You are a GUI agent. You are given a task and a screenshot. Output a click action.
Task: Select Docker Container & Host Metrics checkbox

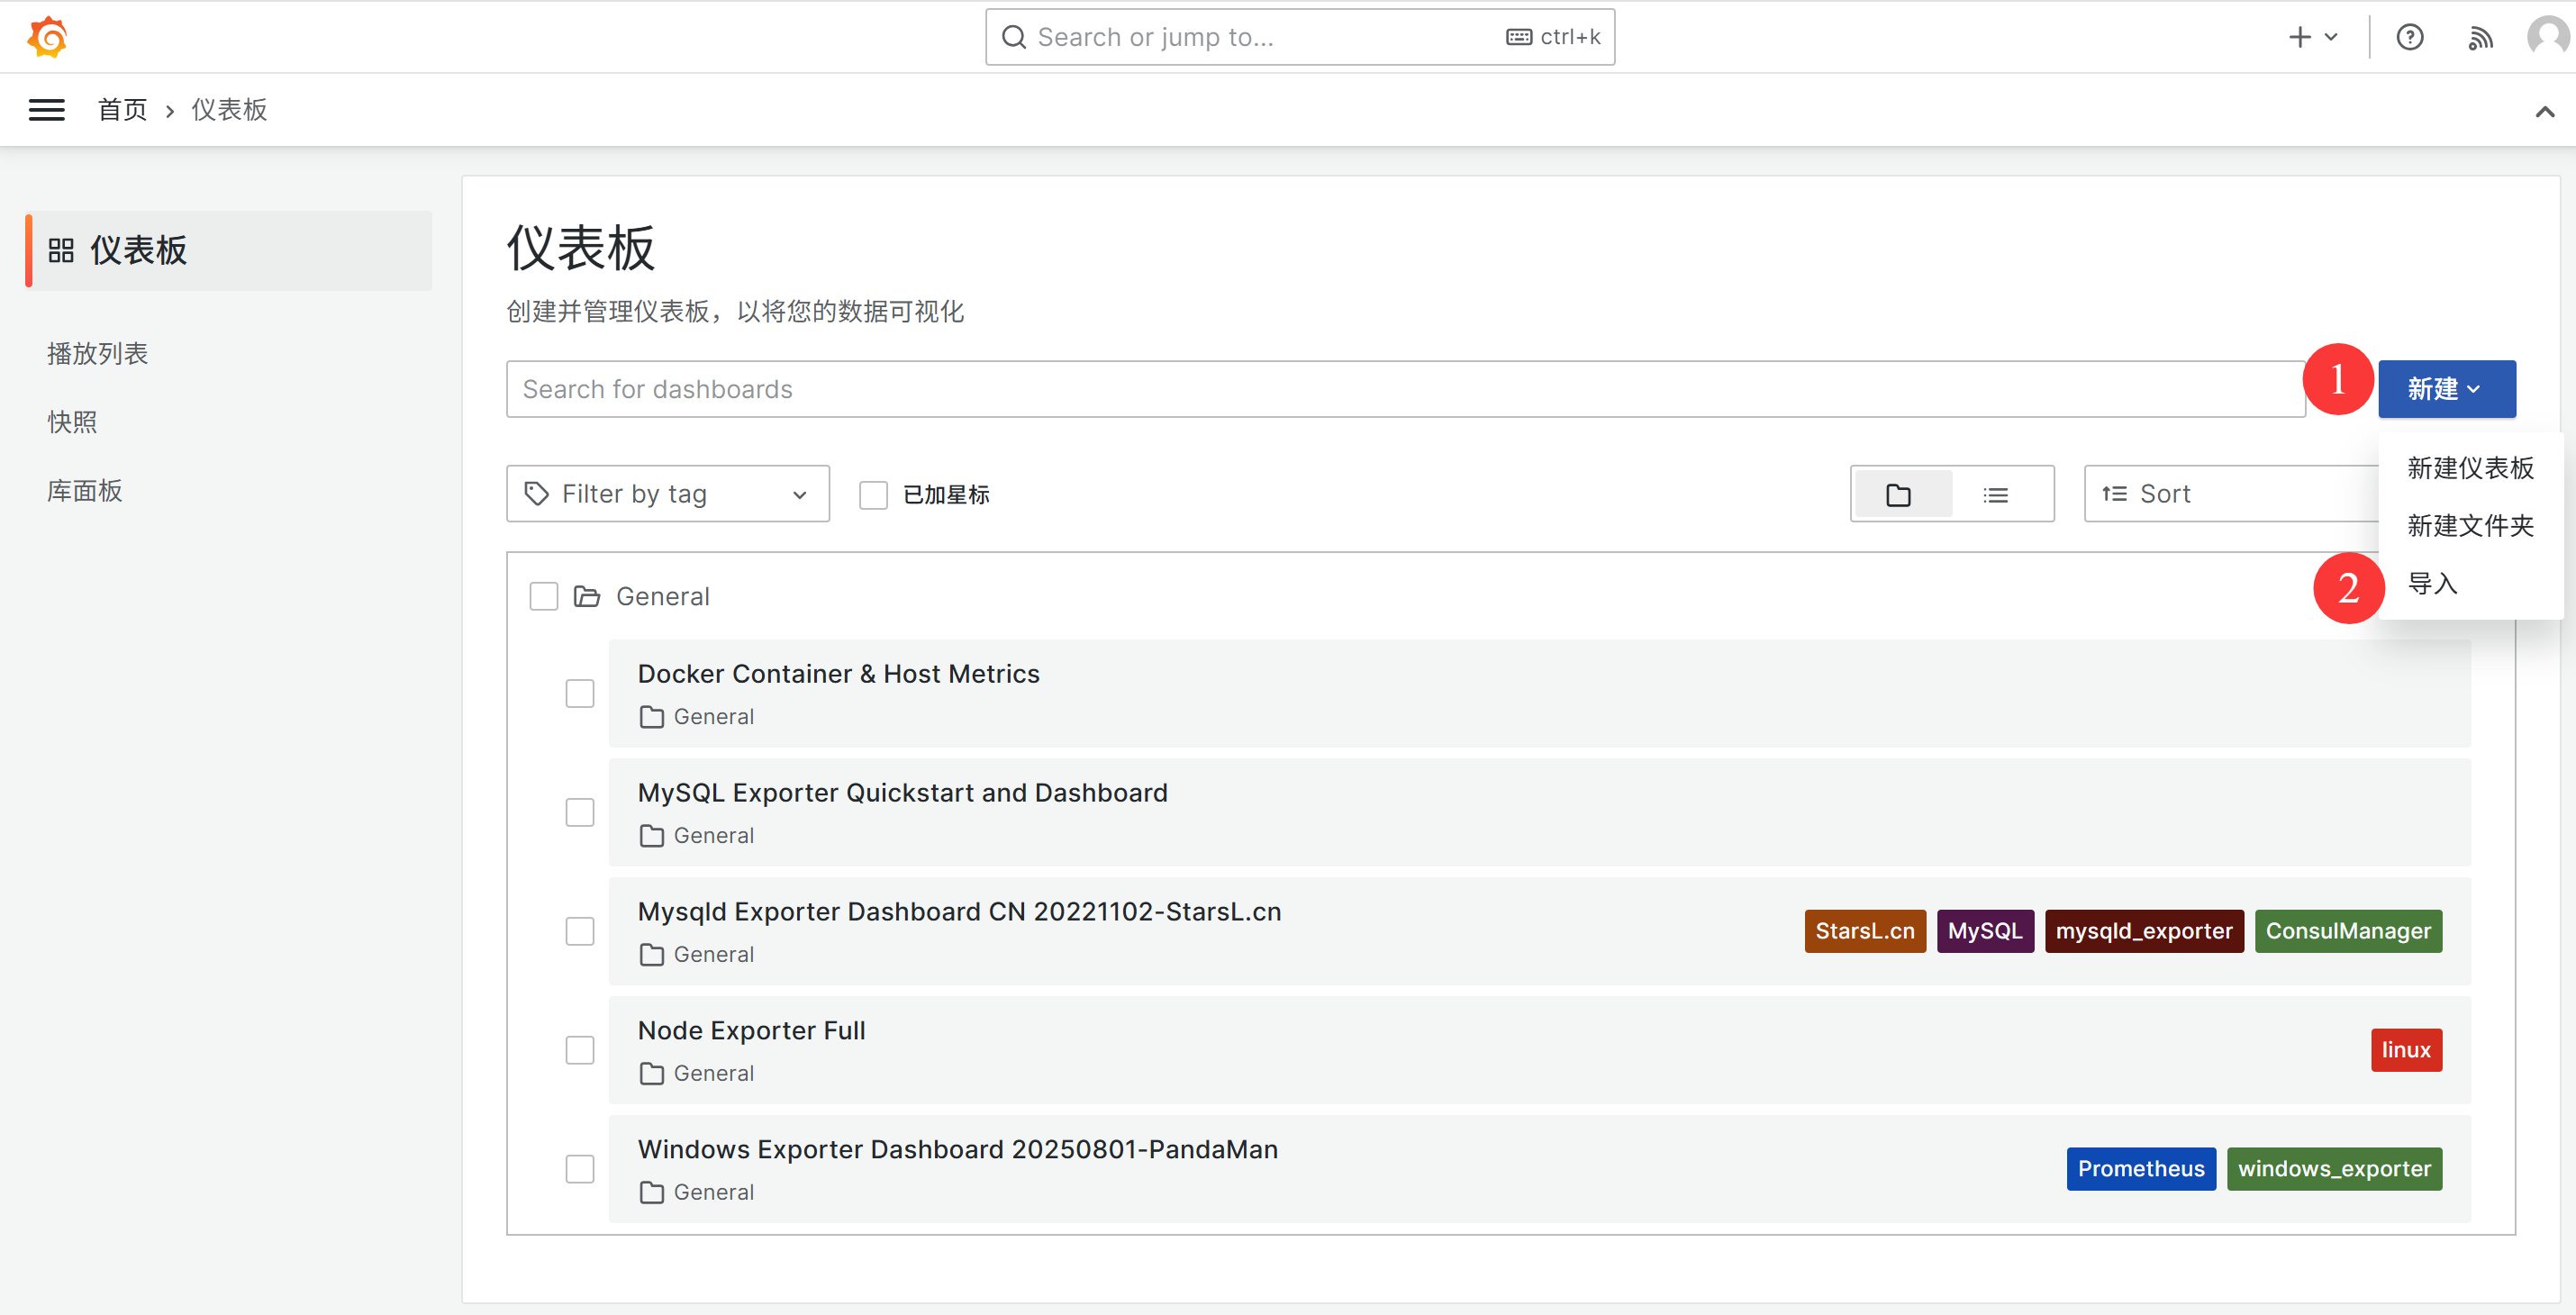coord(580,693)
